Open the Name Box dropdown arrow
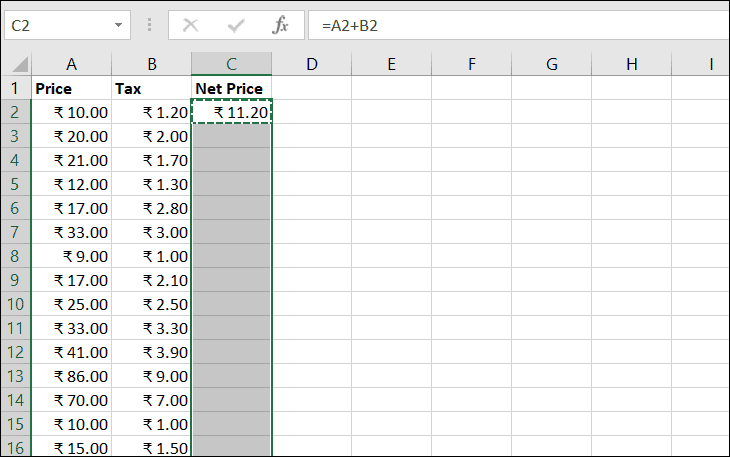 (118, 25)
